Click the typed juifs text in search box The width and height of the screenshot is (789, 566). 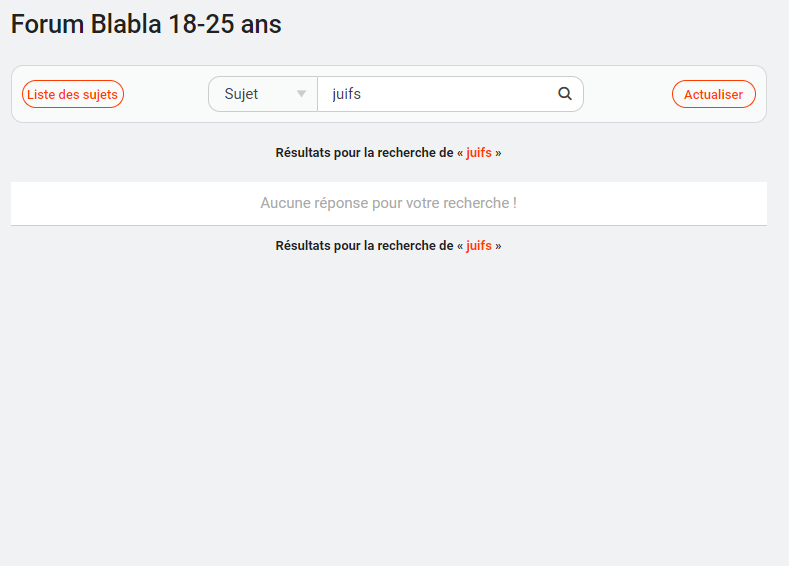tap(346, 94)
